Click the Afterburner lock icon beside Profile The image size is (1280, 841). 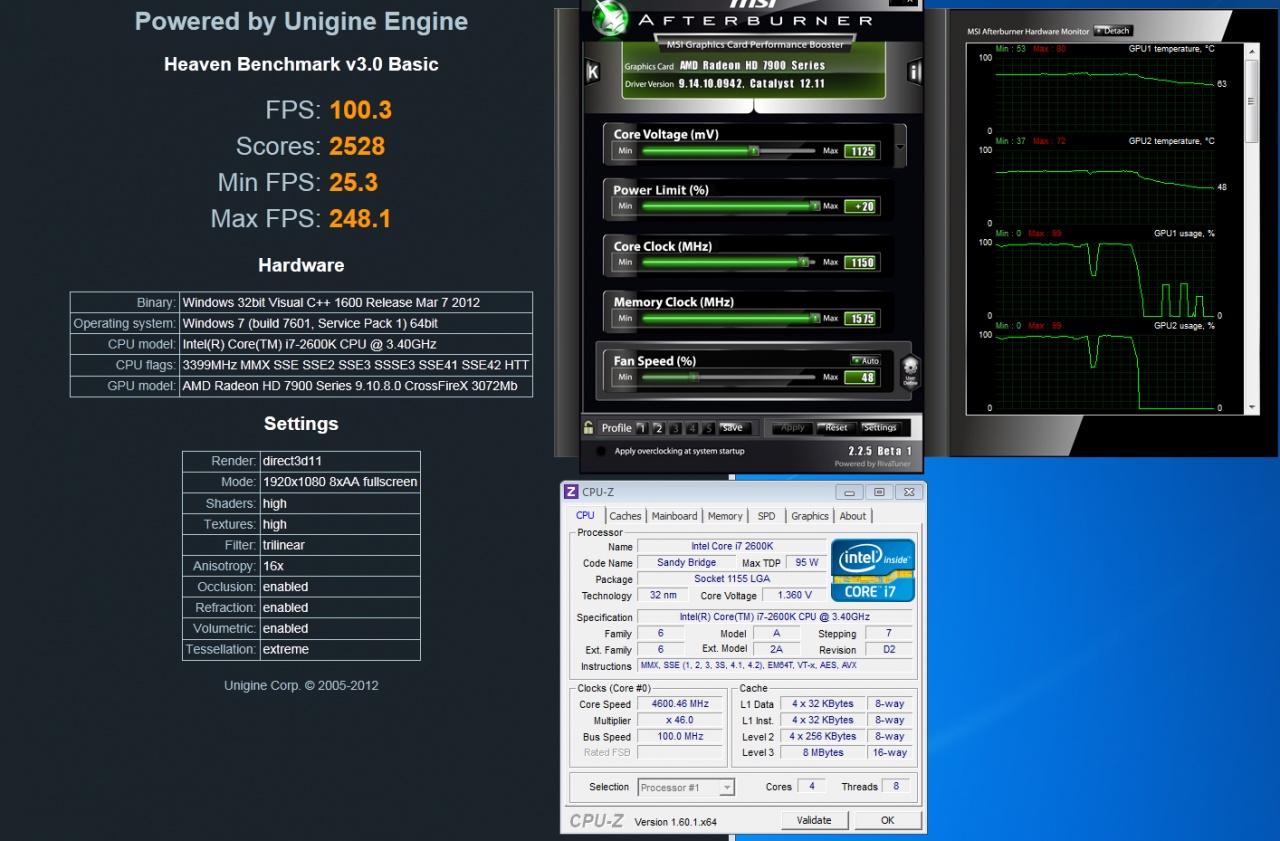coord(590,427)
